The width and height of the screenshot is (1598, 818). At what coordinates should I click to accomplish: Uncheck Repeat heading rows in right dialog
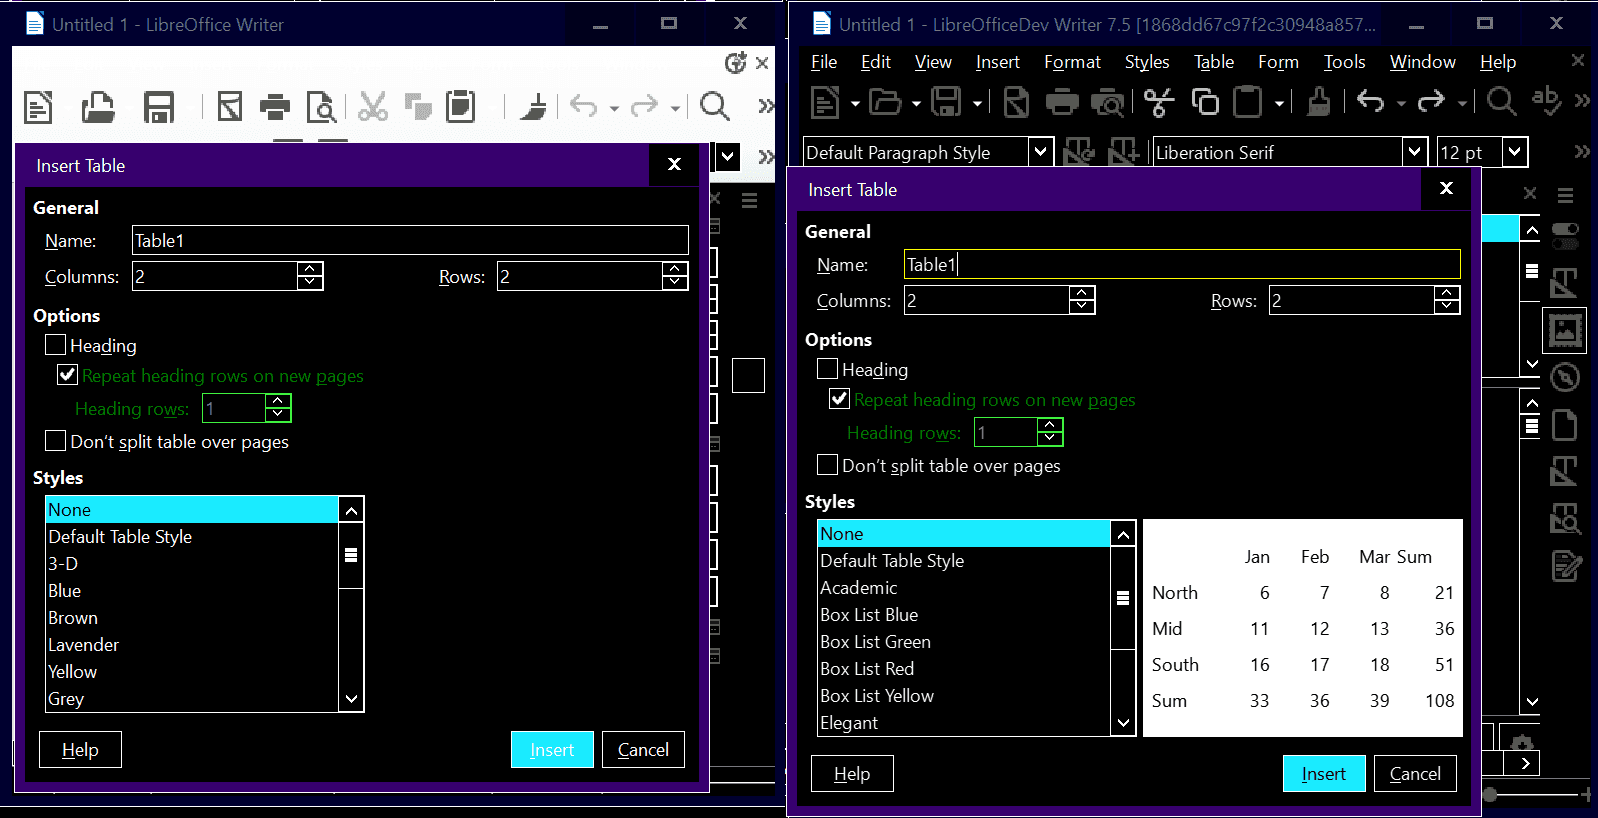pyautogui.click(x=840, y=399)
